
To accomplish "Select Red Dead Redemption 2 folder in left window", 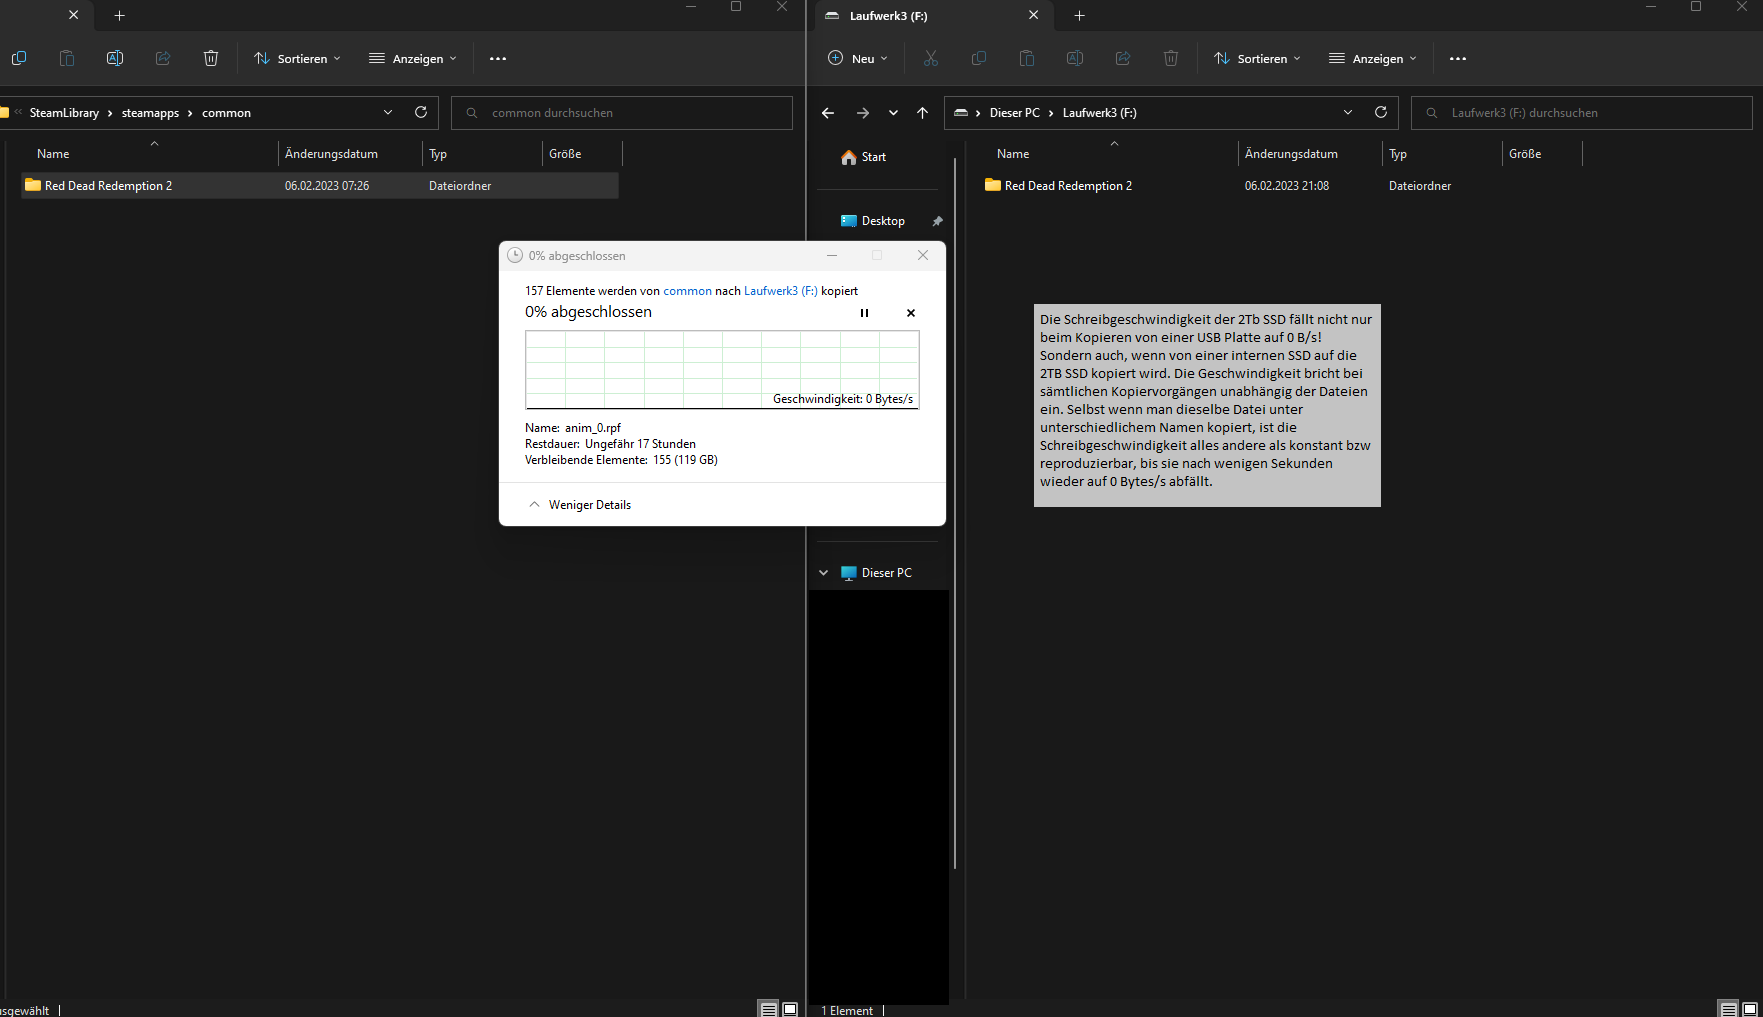I will [x=320, y=186].
